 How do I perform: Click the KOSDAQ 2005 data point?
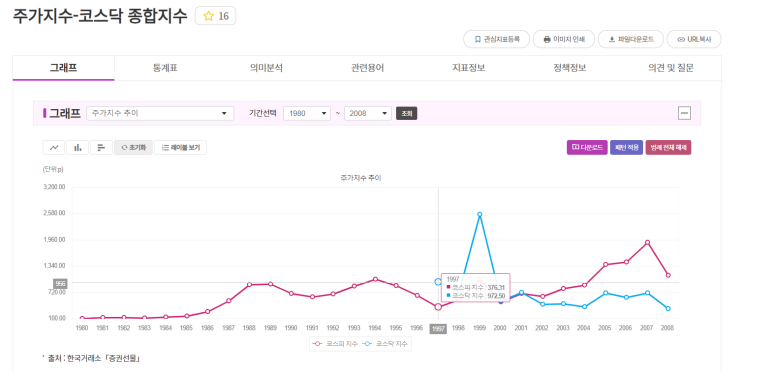[x=605, y=293]
